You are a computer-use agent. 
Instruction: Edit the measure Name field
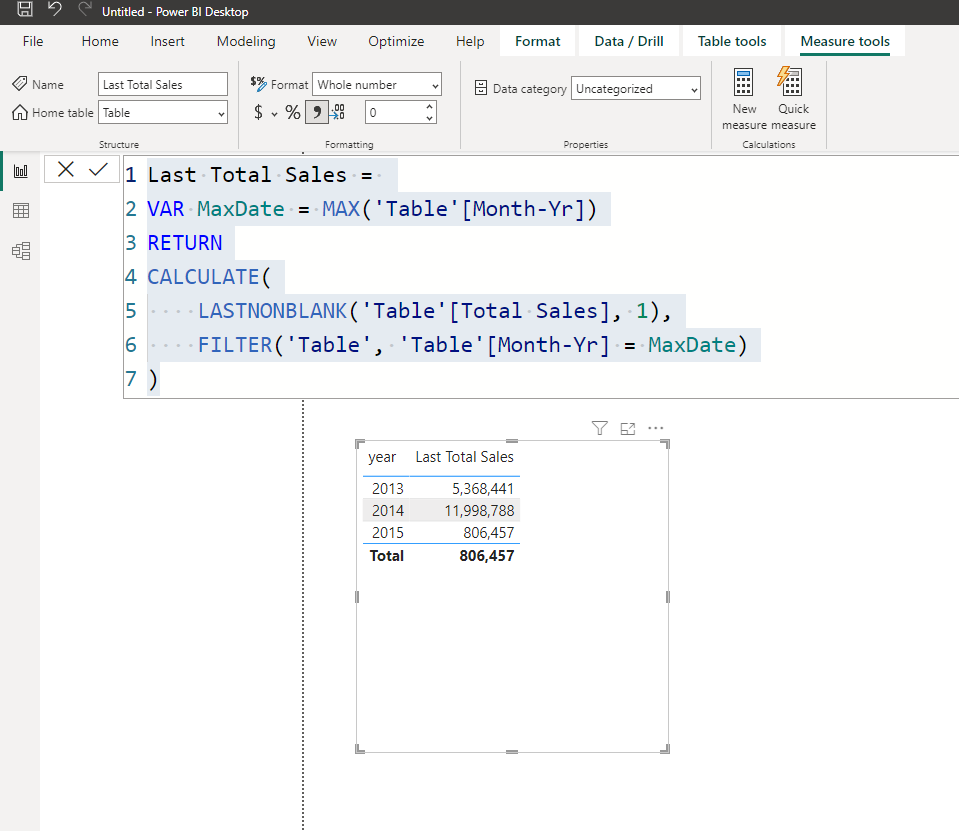coord(163,84)
